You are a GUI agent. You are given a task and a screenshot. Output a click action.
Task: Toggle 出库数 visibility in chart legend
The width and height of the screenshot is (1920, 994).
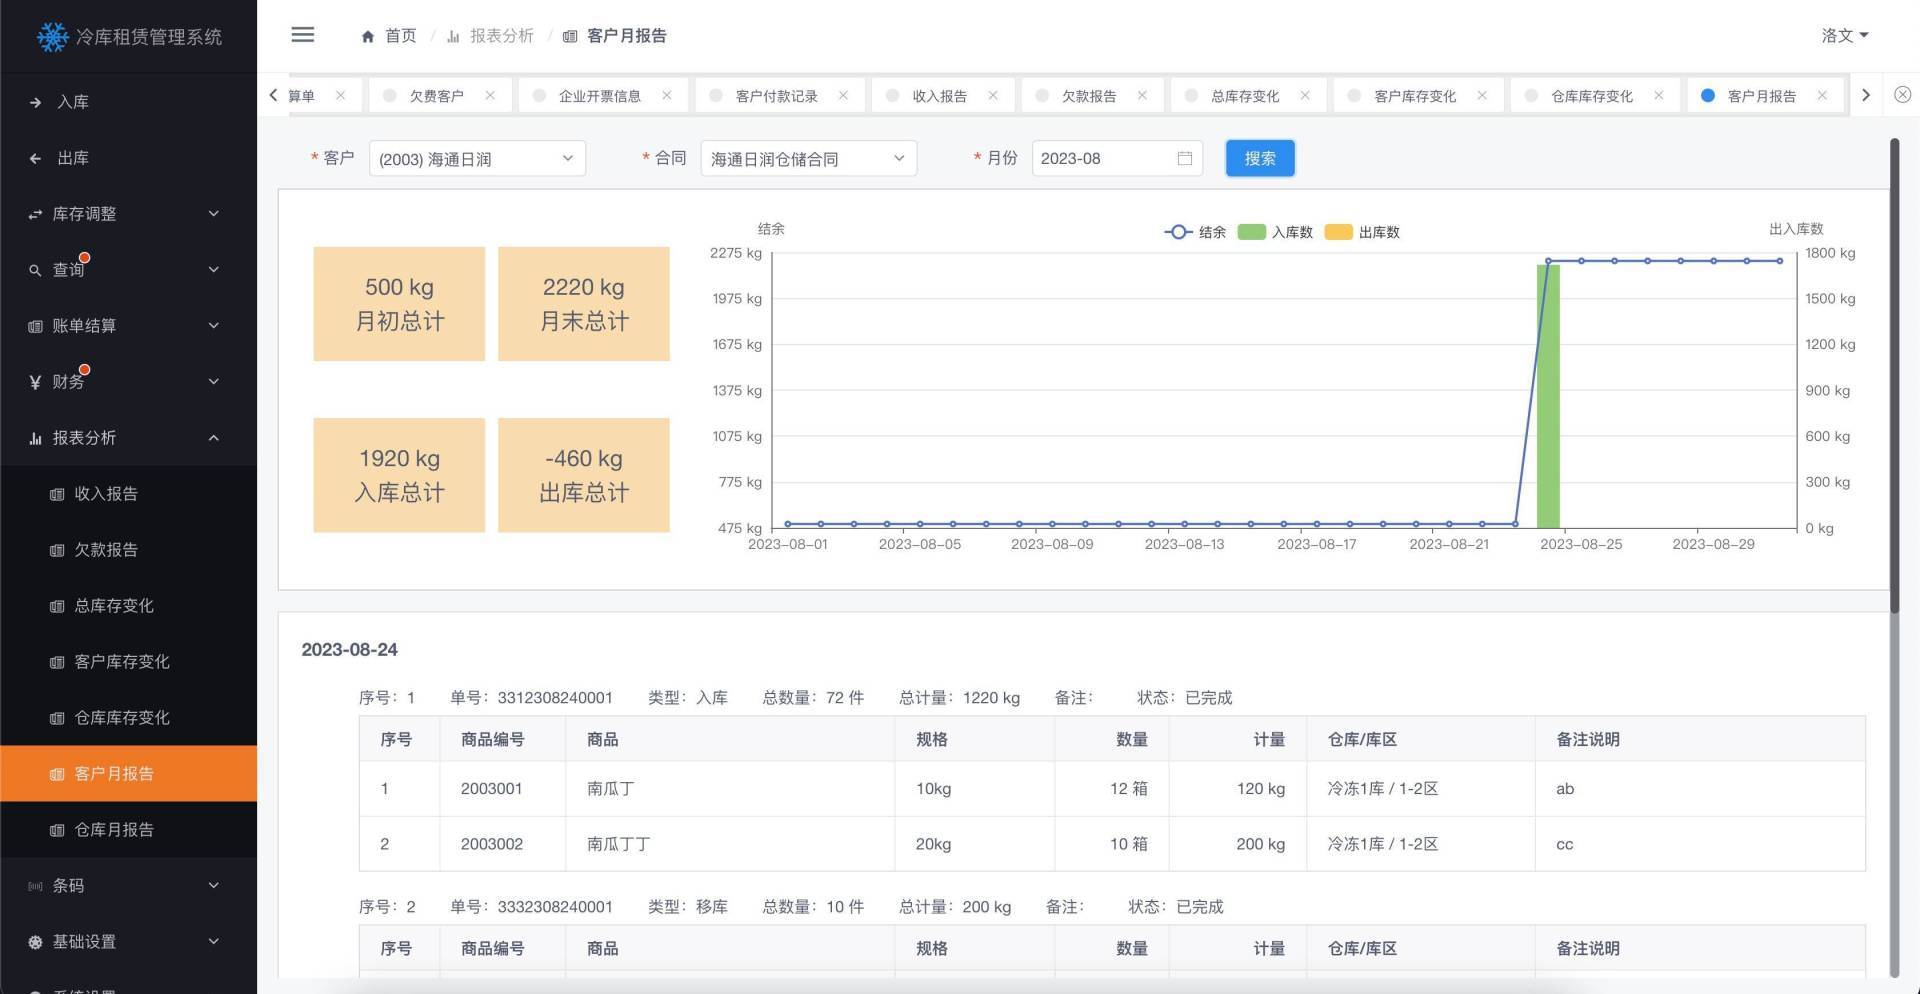pyautogui.click(x=1365, y=231)
